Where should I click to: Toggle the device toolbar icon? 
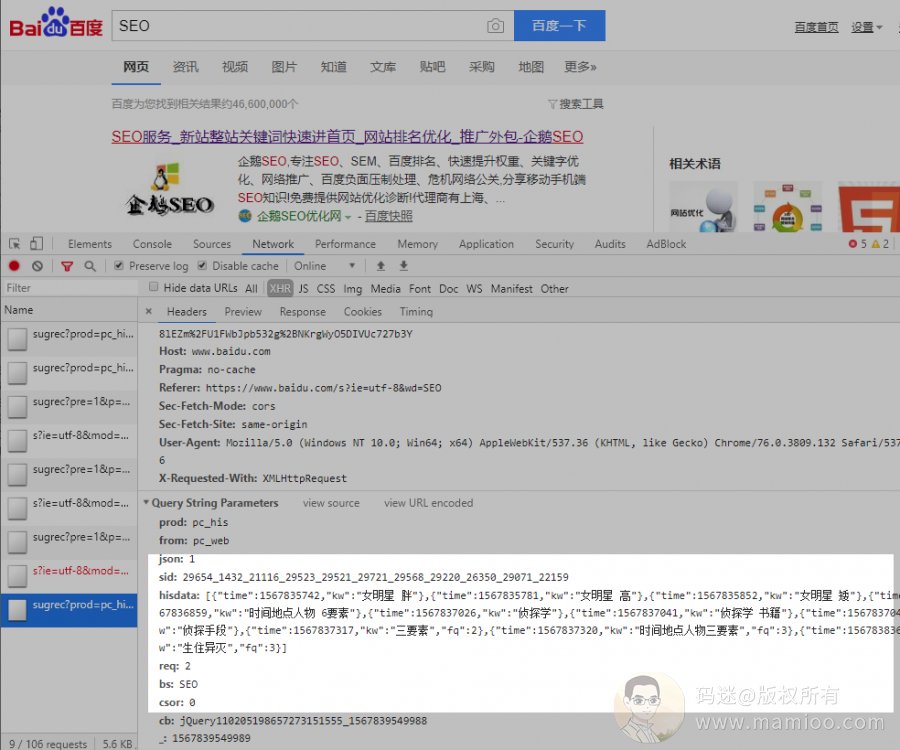pos(37,244)
